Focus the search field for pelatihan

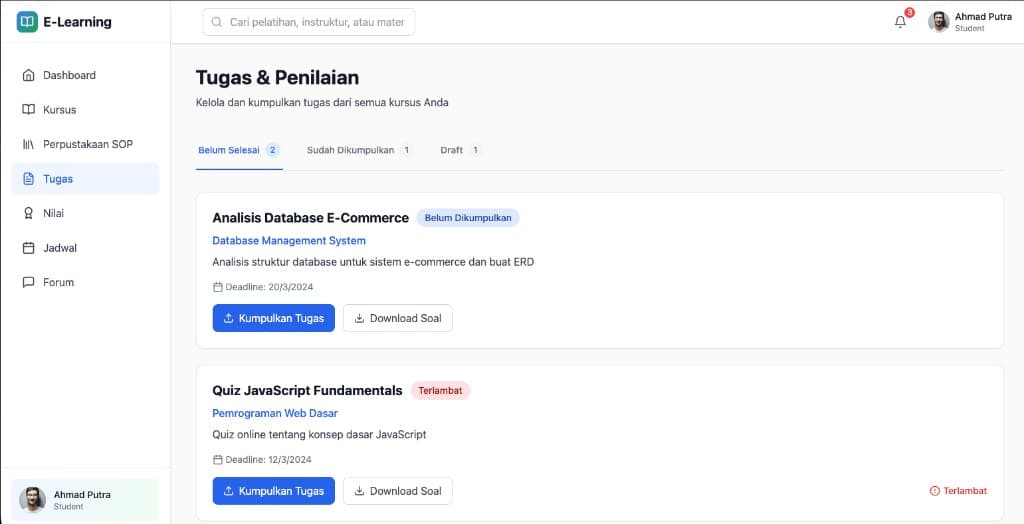coord(317,22)
